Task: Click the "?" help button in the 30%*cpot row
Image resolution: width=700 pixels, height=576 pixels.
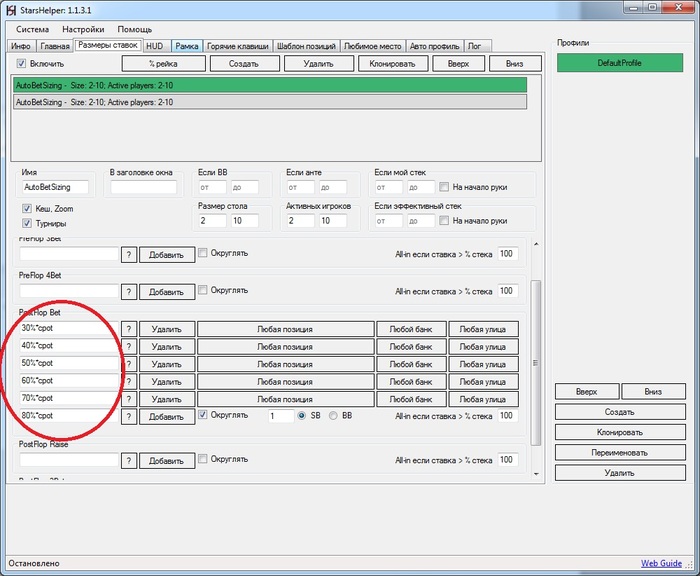Action: 128,328
